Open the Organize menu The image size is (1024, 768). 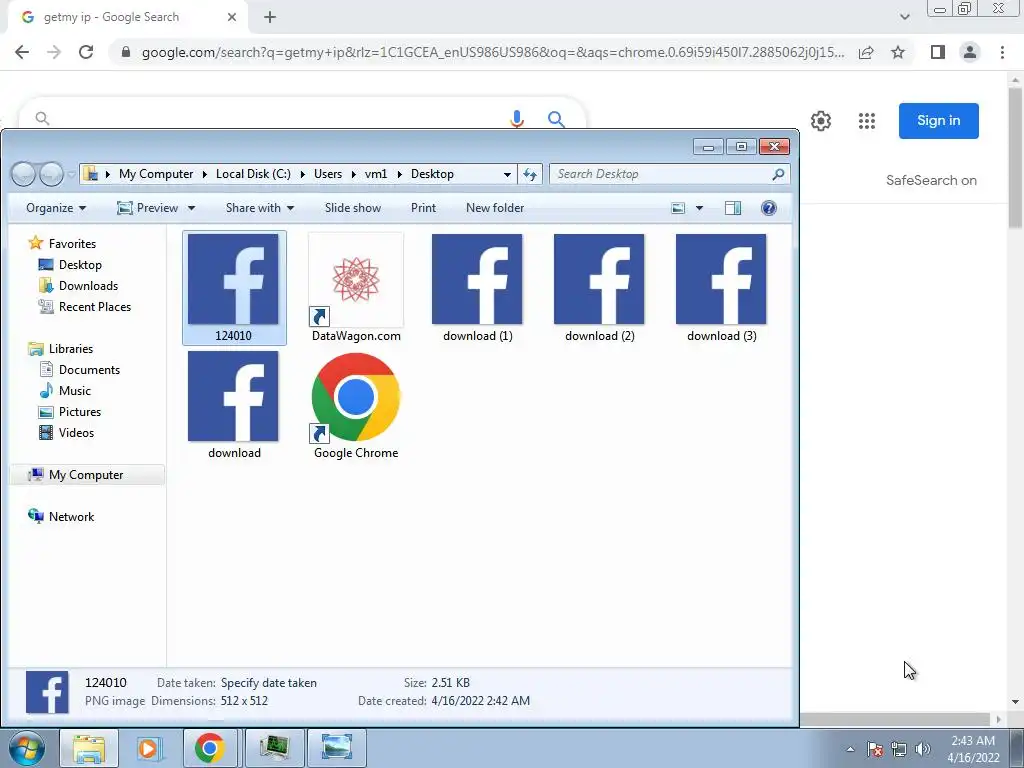point(56,208)
